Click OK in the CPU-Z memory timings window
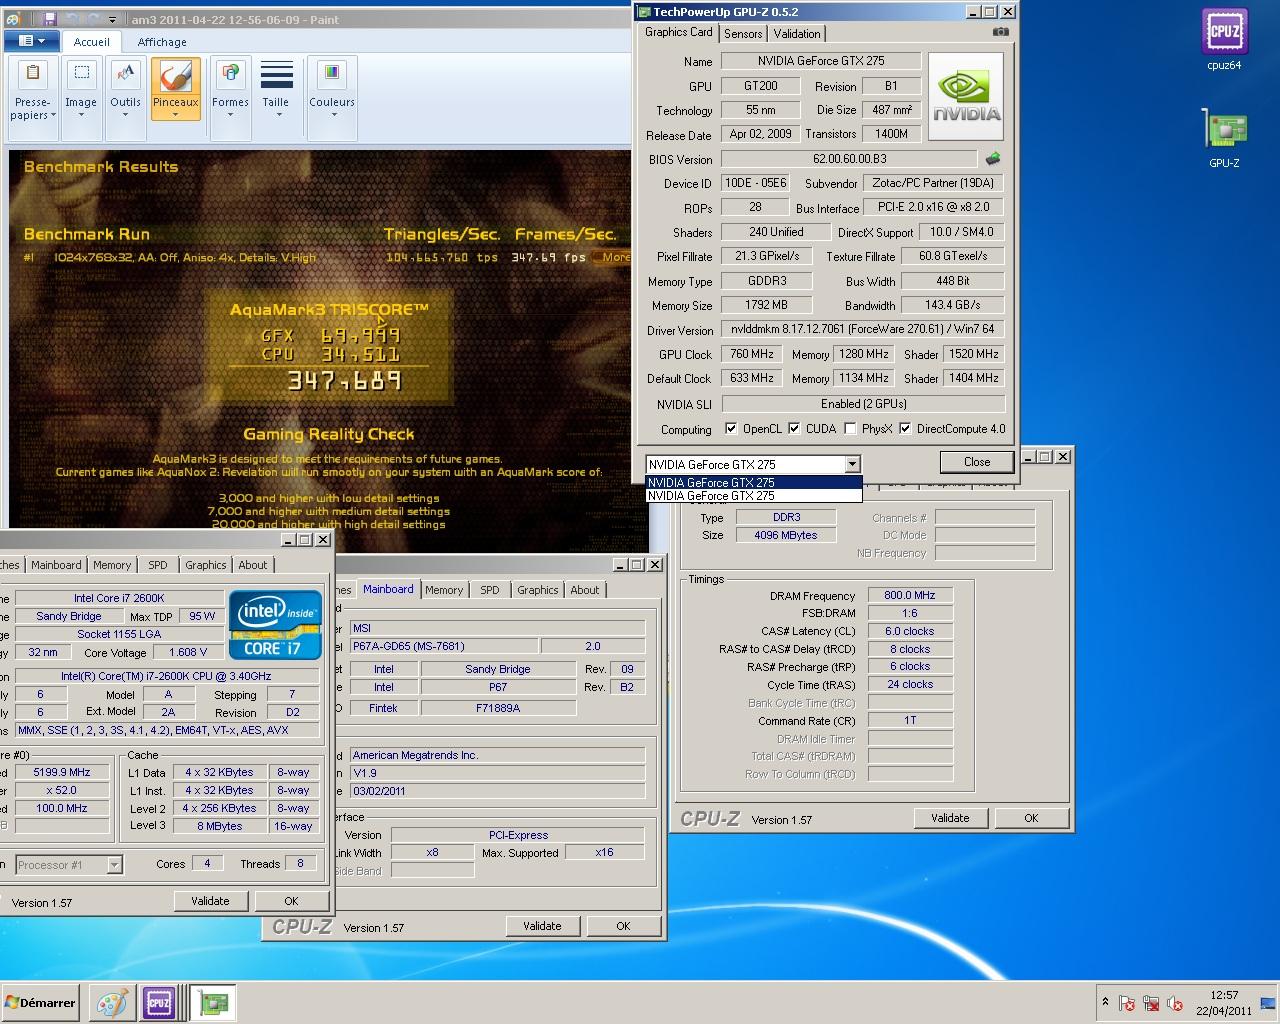Screen dimensions: 1280x1024 pos(1031,818)
